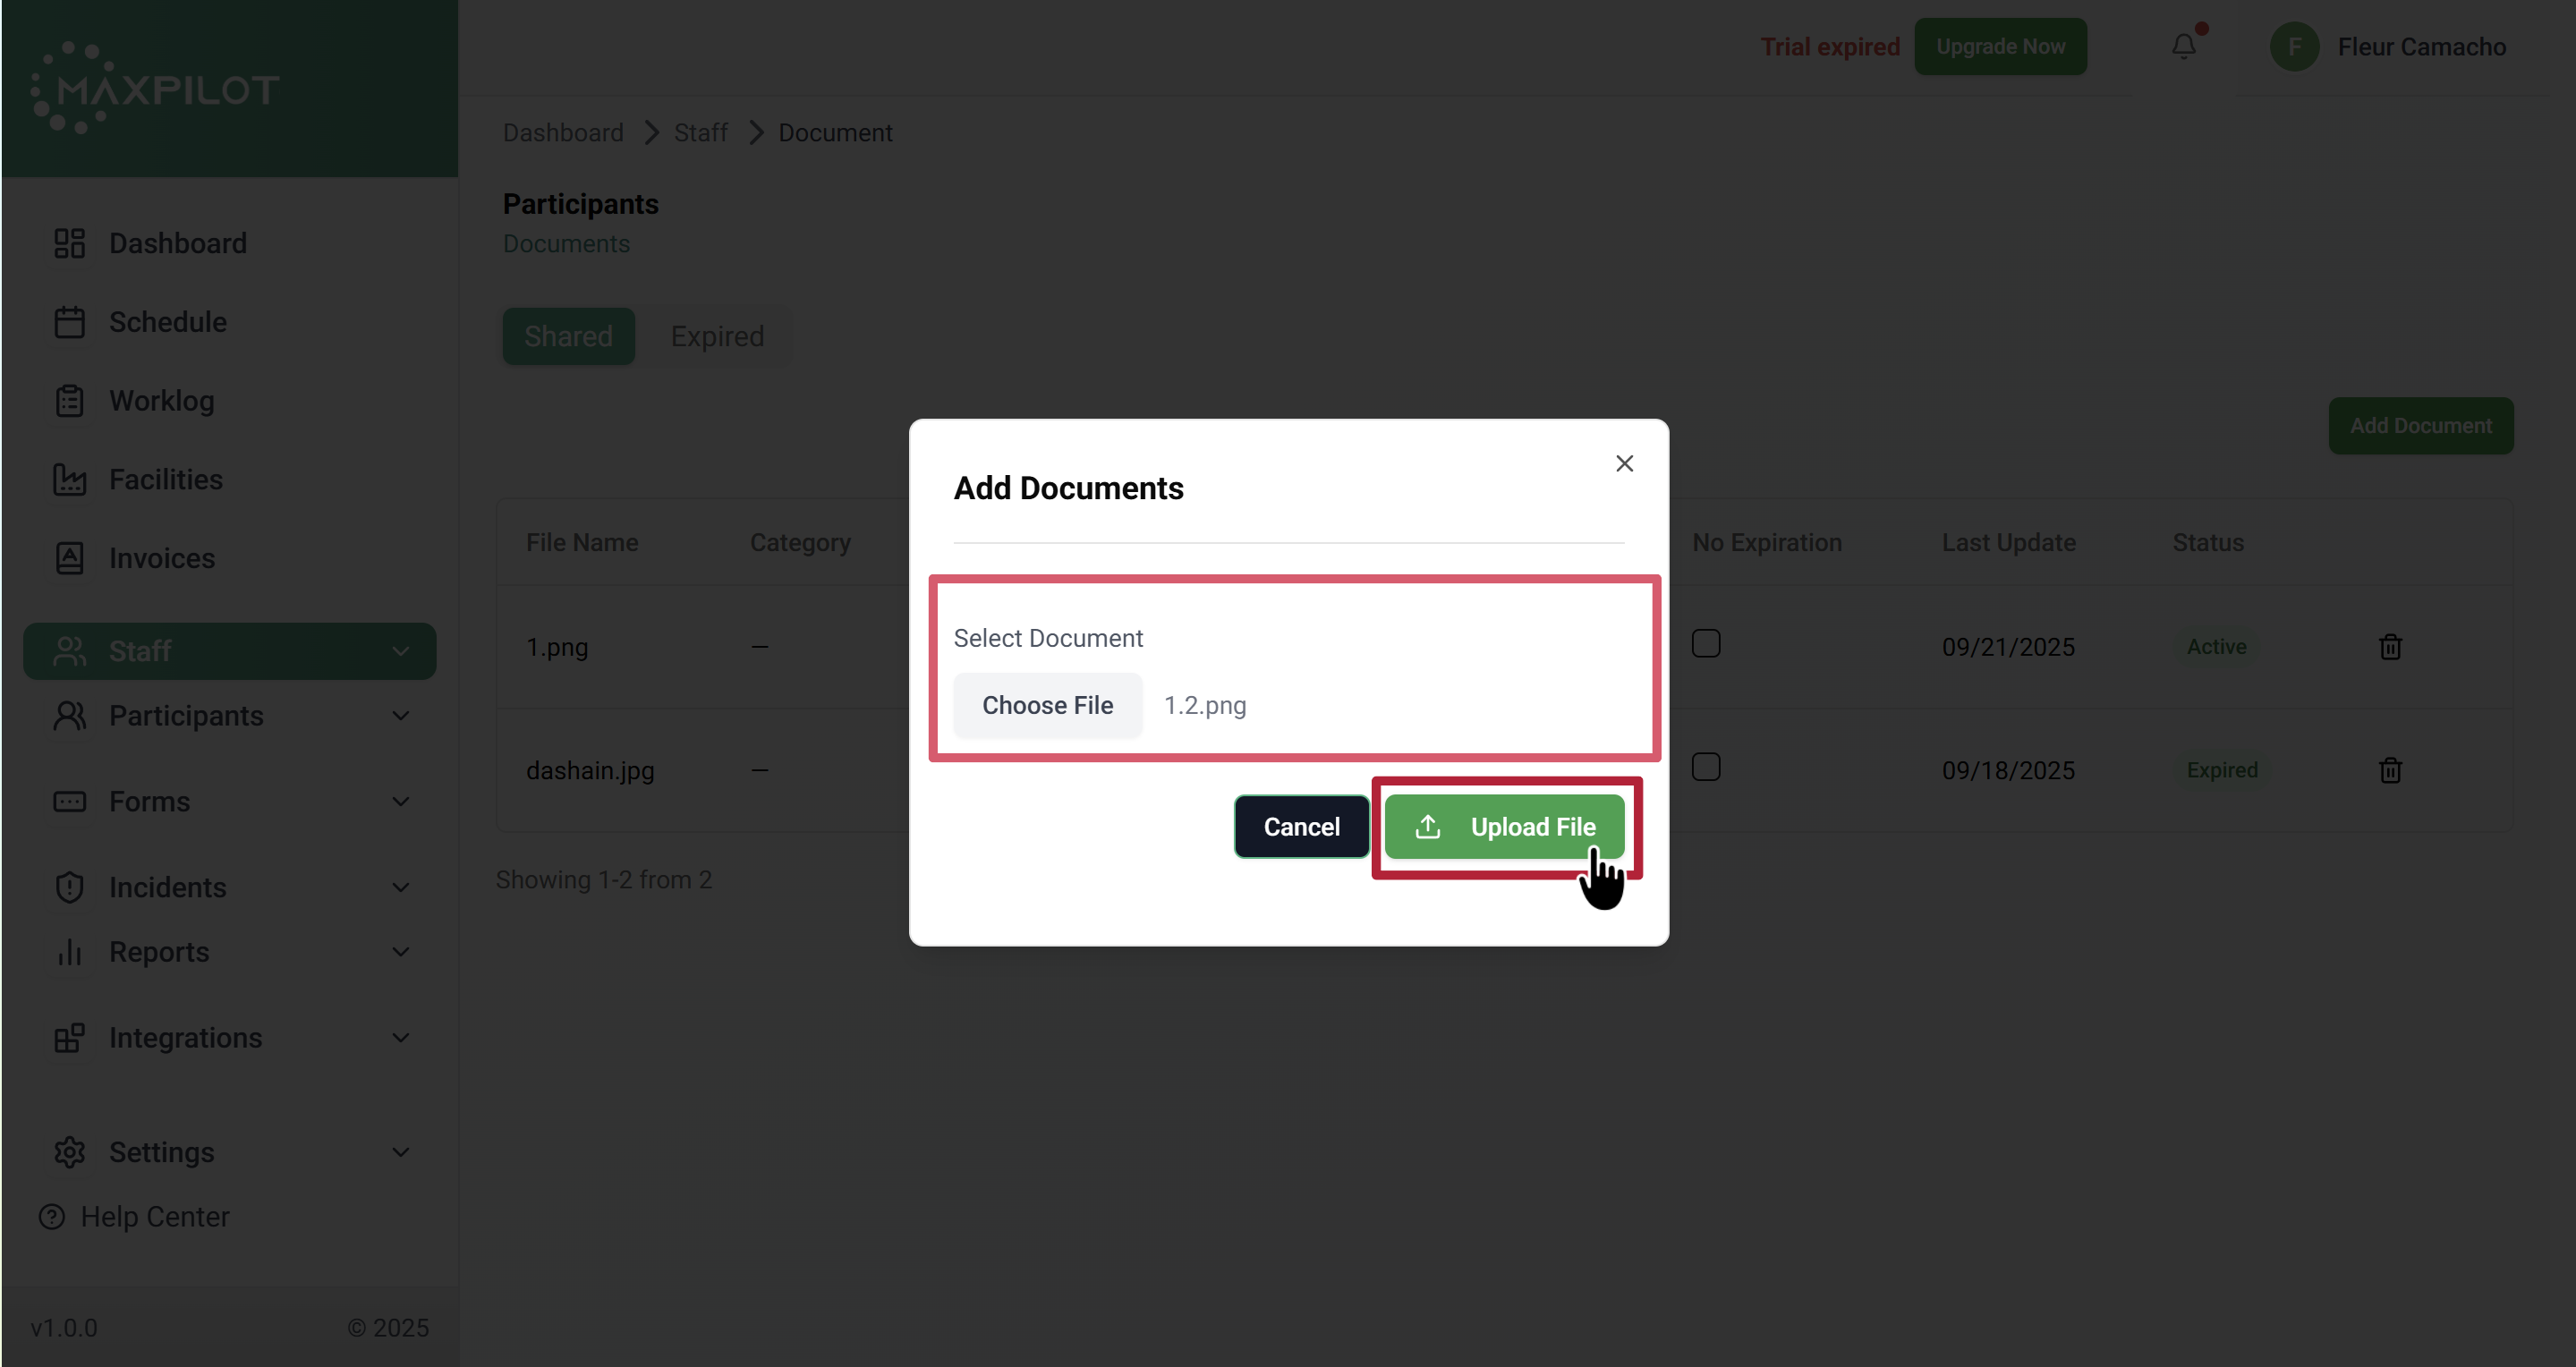Open the Worklog sidebar item
This screenshot has height=1367, width=2576.
[161, 401]
